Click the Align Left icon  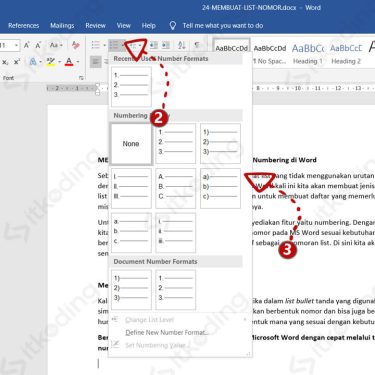pyautogui.click(x=96, y=62)
